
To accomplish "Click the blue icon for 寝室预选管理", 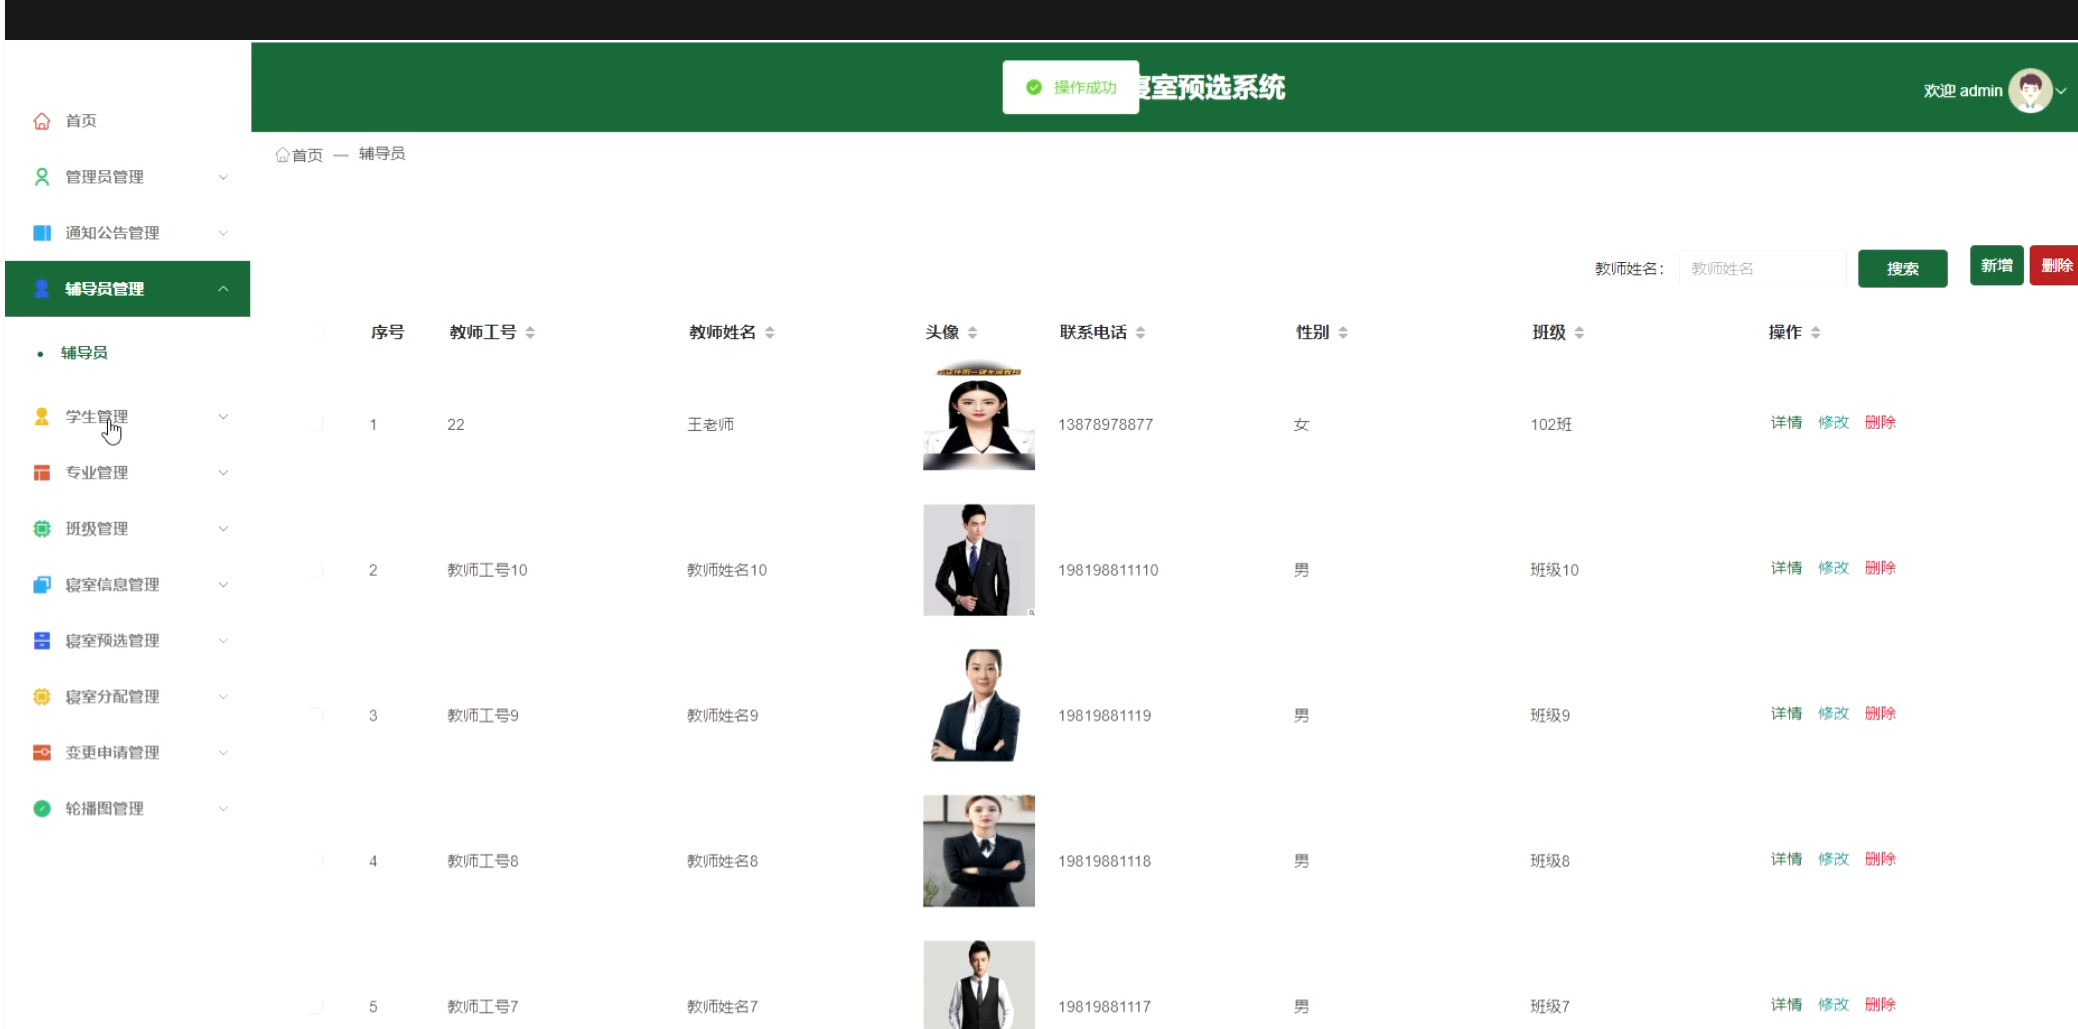I will pos(42,641).
